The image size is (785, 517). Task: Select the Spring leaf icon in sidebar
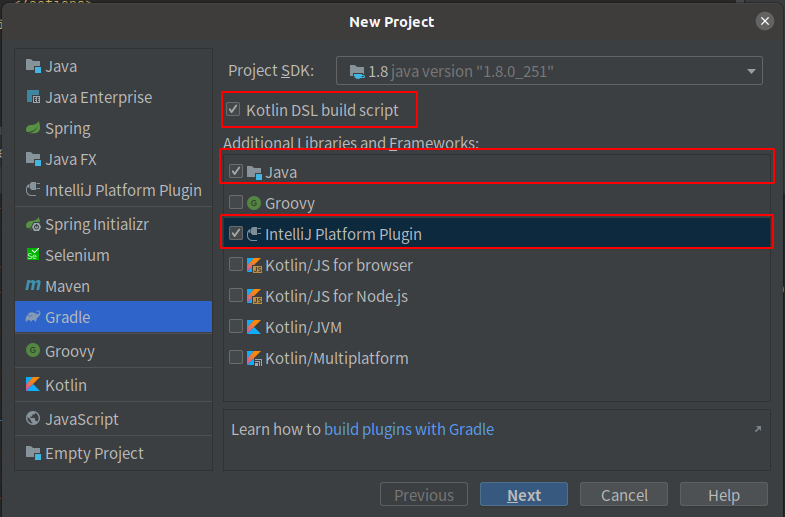click(x=33, y=128)
